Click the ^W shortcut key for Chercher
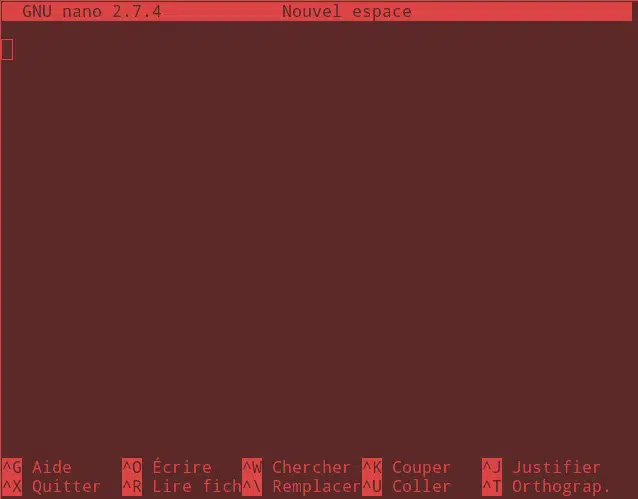Viewport: 638px width, 499px height. coord(252,467)
